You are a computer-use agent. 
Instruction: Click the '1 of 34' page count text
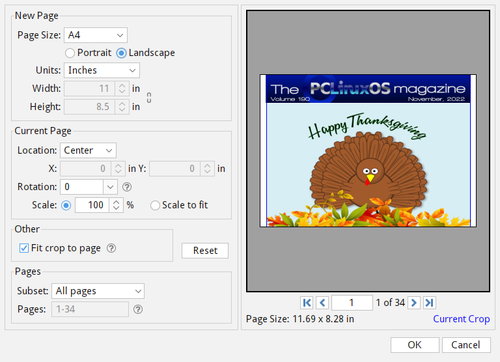click(x=390, y=303)
